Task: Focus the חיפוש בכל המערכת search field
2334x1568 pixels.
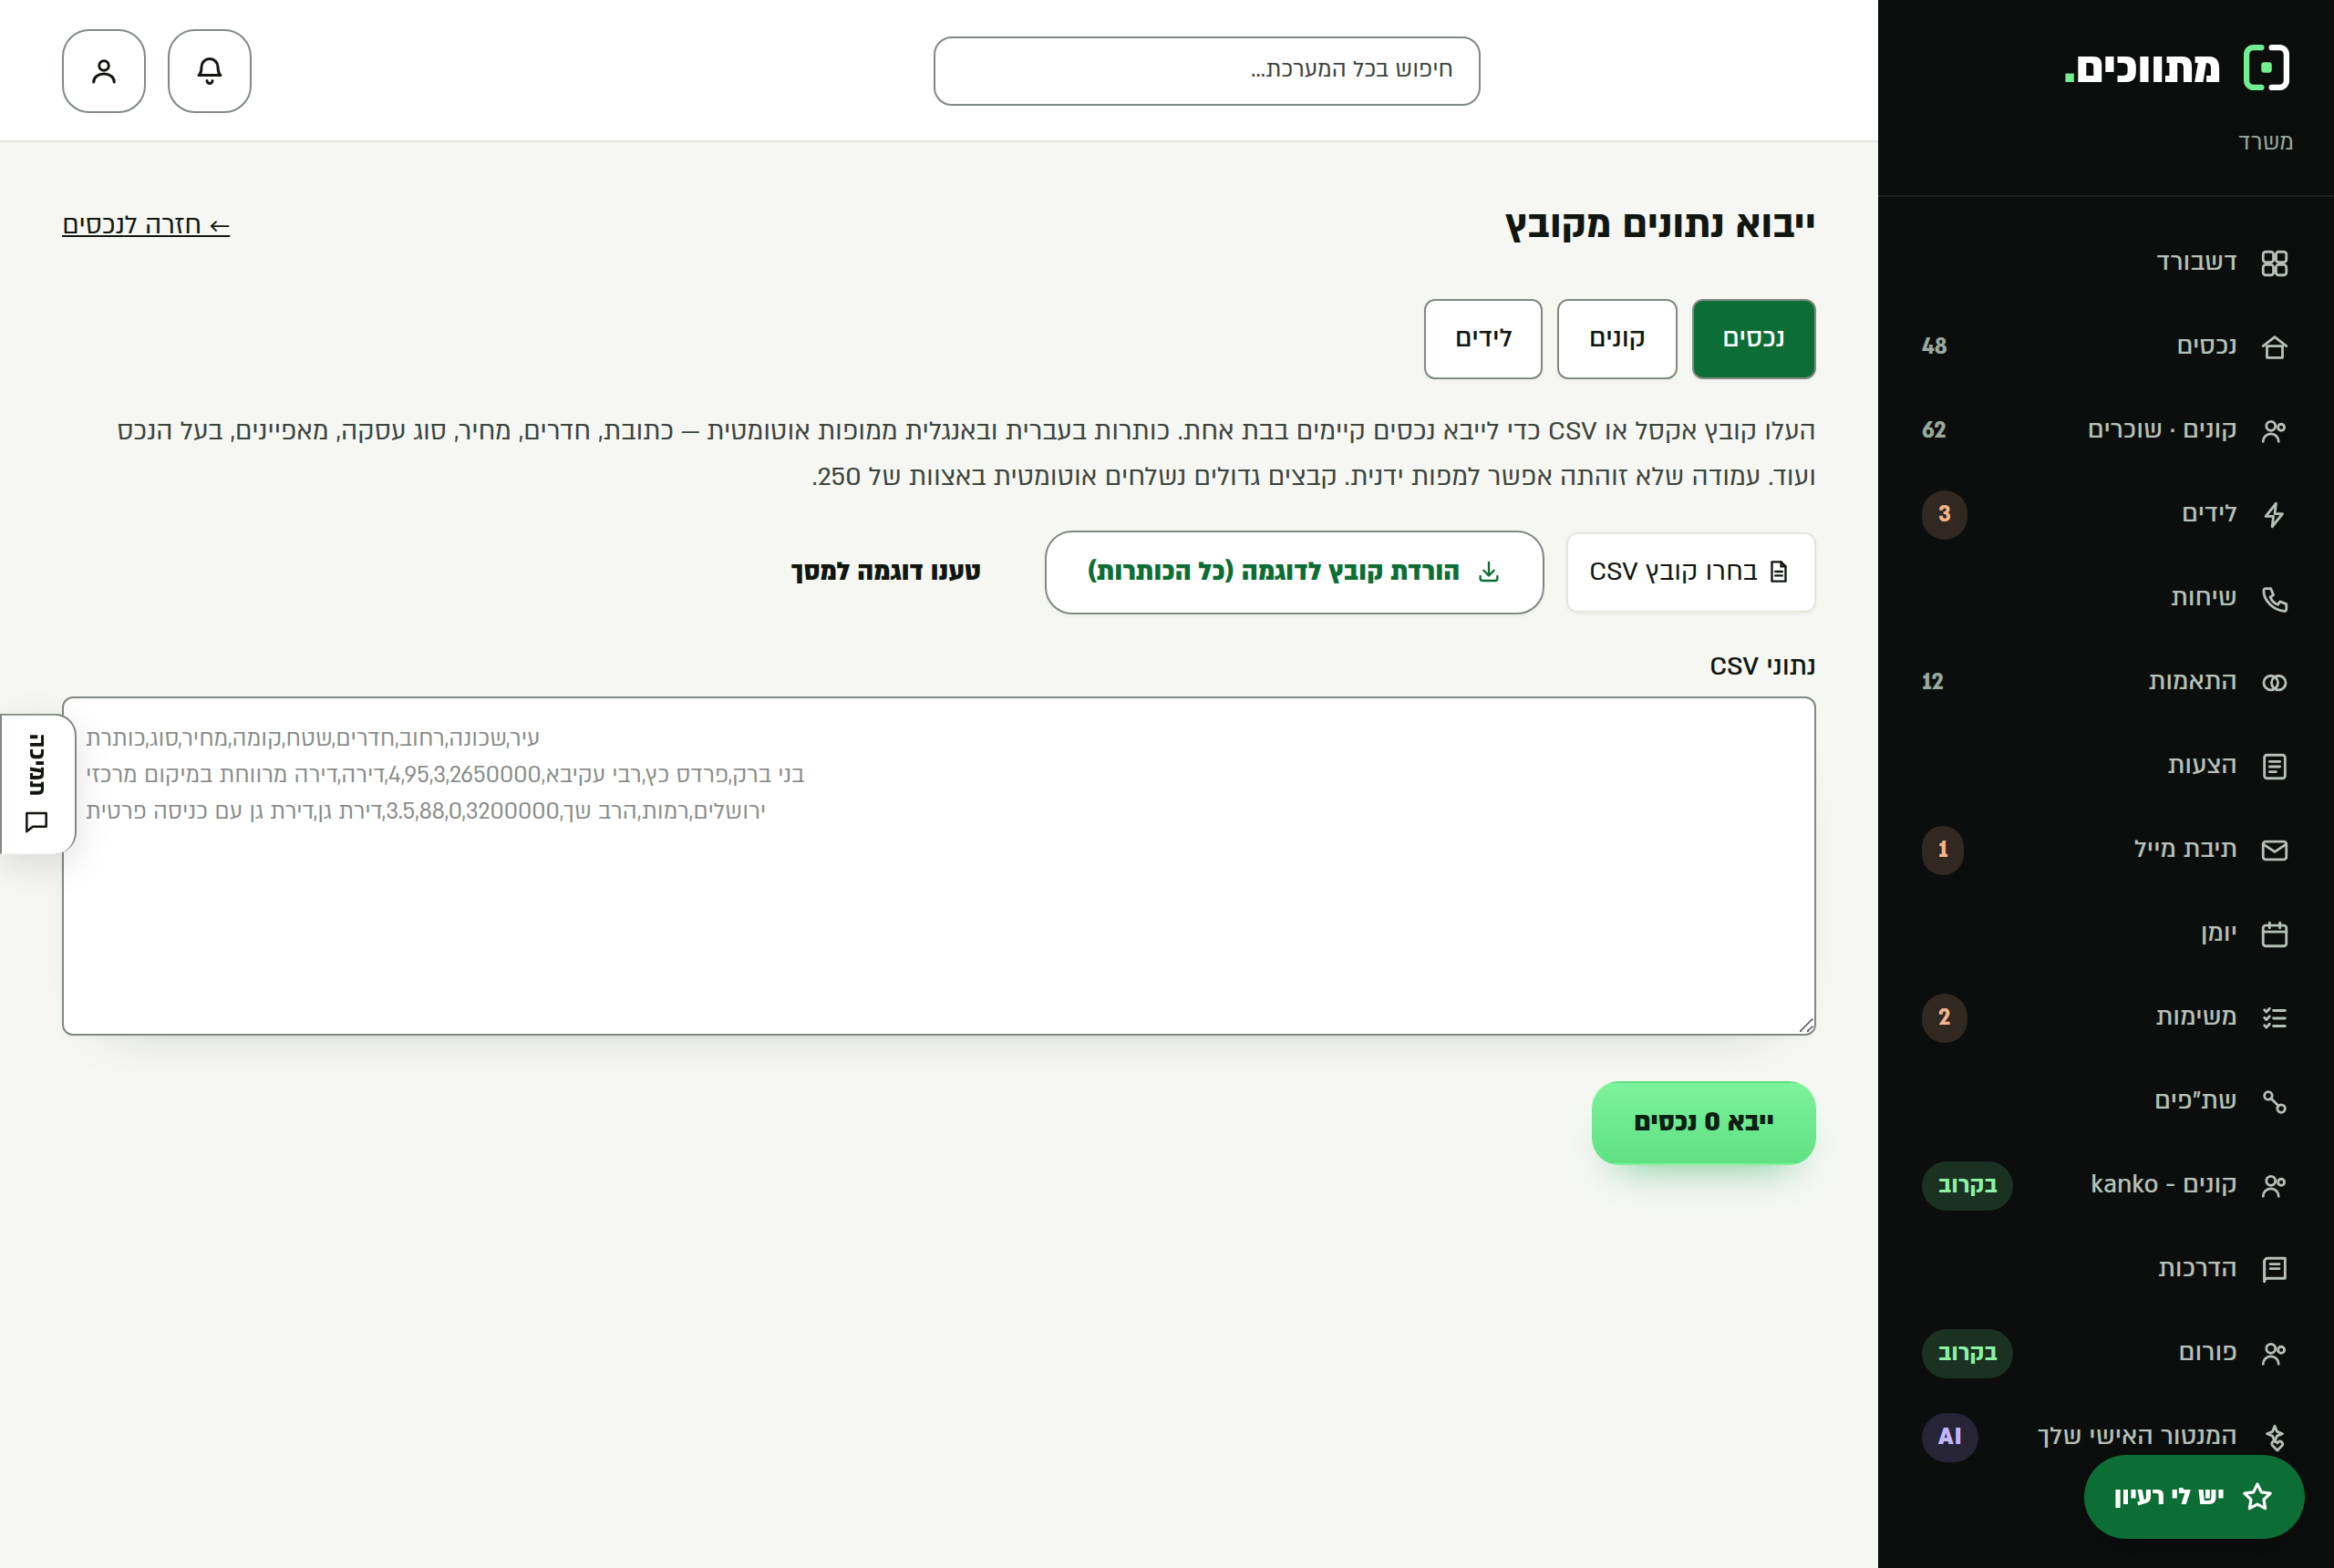Action: 1206,71
